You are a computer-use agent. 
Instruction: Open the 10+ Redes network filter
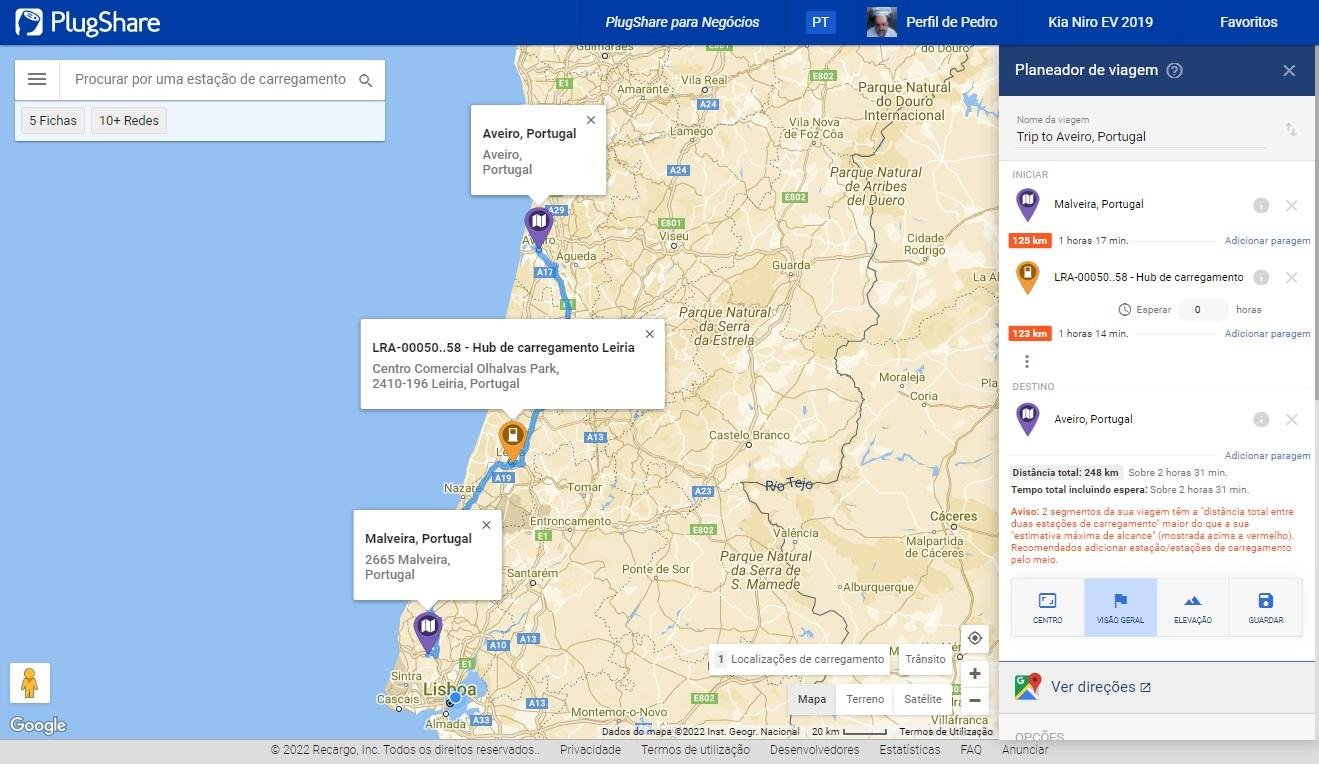pos(129,121)
